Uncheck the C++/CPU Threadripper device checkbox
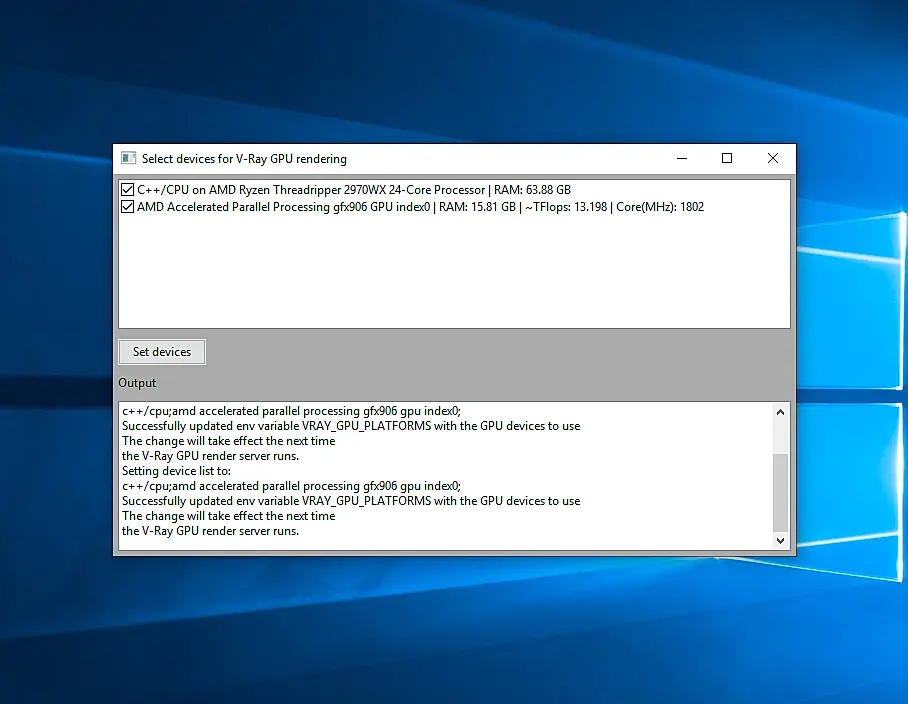Image resolution: width=908 pixels, height=704 pixels. [127, 189]
